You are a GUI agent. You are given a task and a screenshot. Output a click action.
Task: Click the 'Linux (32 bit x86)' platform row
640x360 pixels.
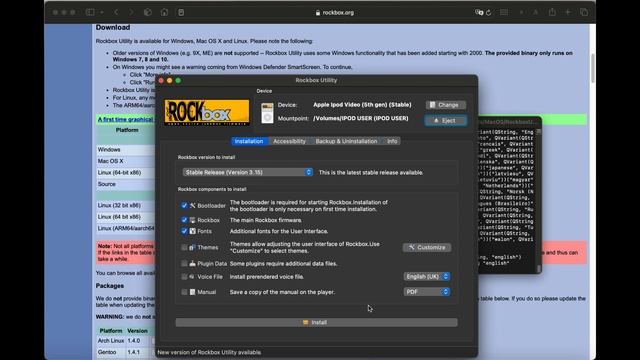(125, 205)
